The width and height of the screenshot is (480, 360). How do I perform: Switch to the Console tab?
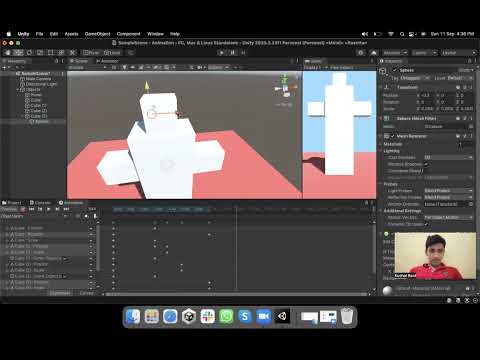tap(40, 203)
